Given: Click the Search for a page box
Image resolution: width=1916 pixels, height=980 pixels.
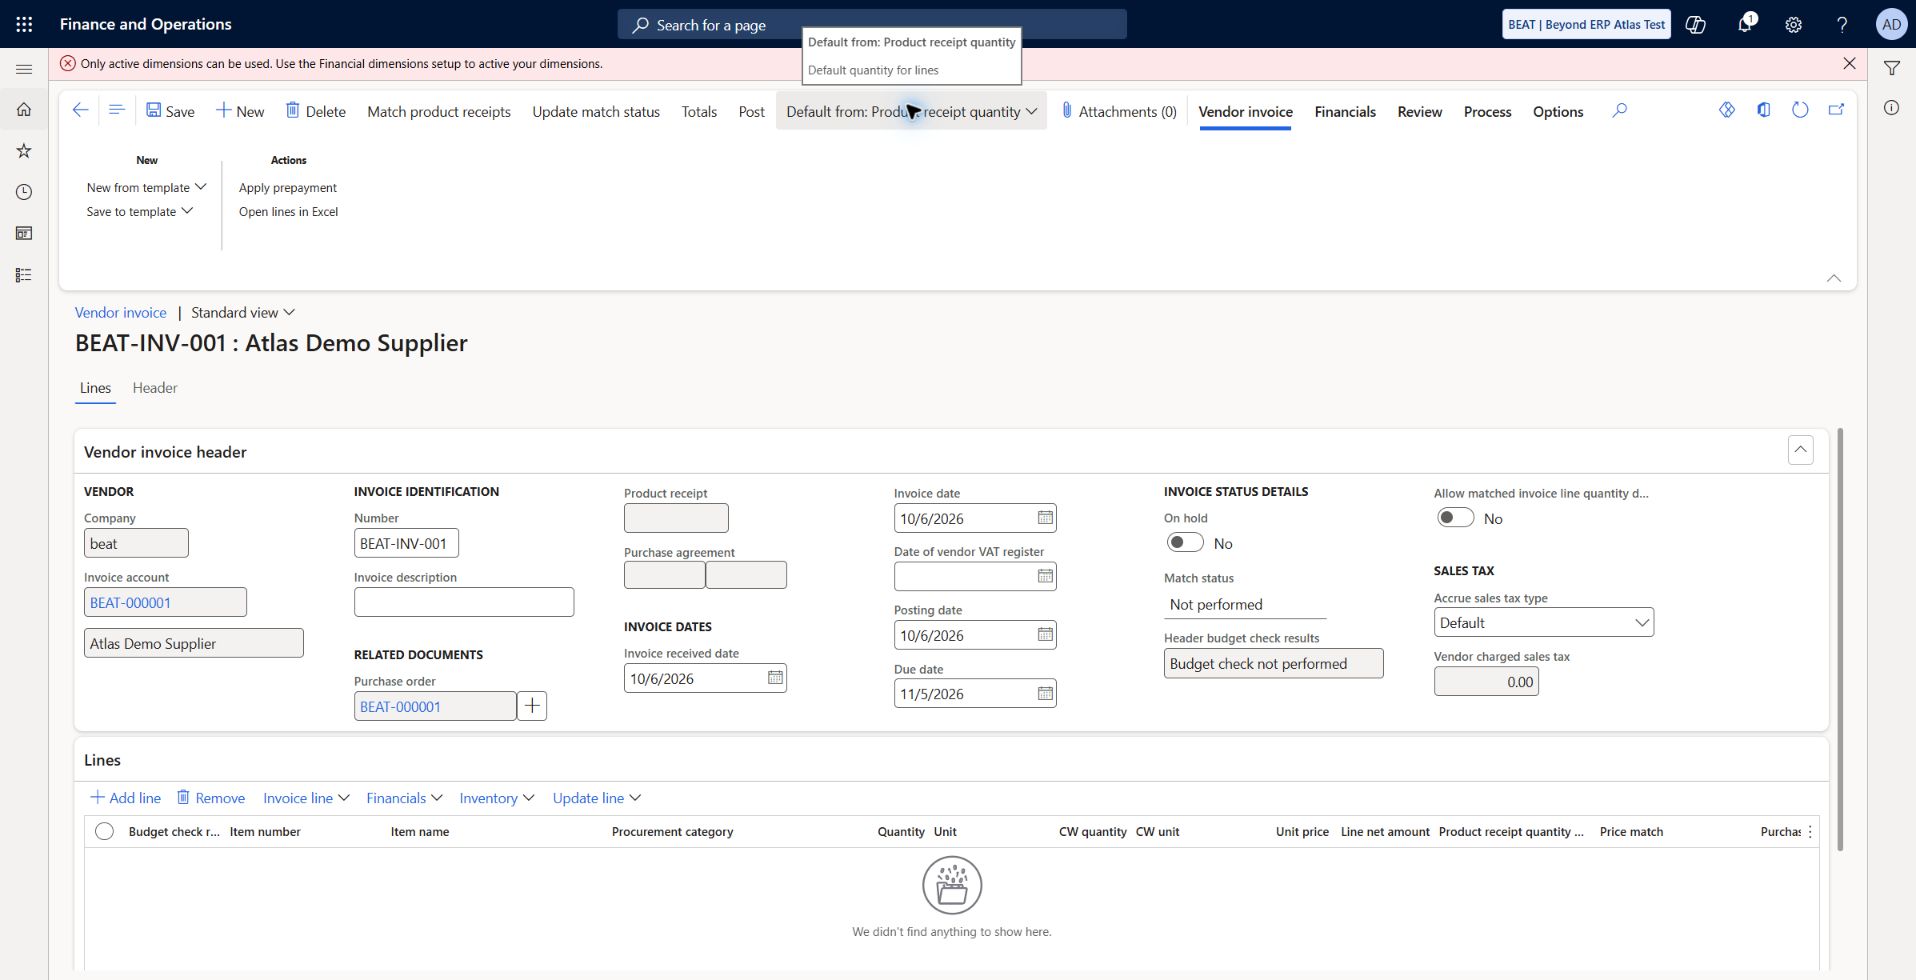Looking at the screenshot, I should click(872, 24).
